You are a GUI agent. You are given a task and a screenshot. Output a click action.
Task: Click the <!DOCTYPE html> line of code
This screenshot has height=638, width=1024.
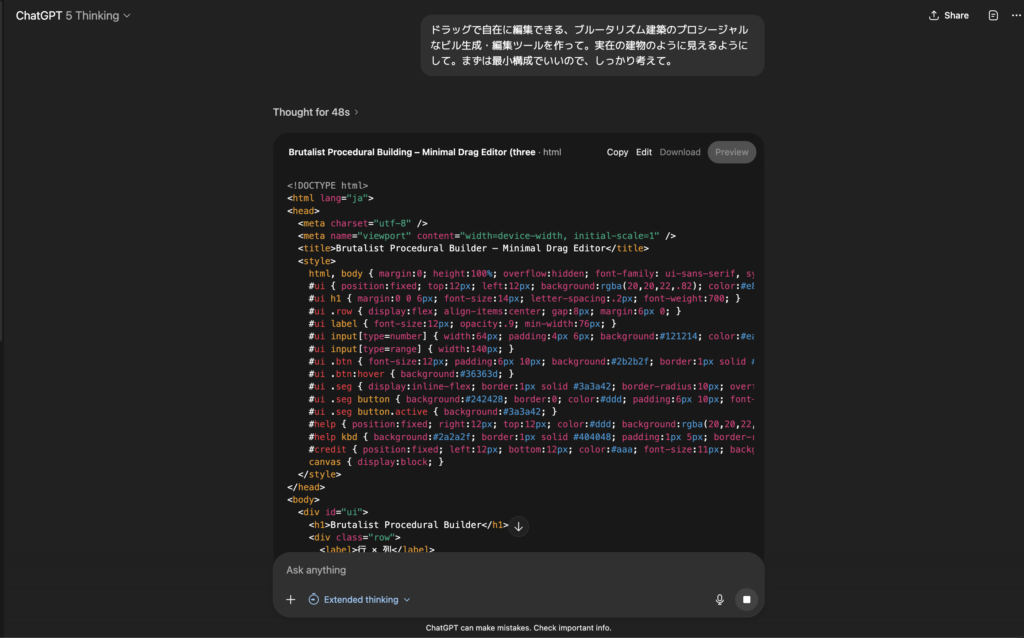click(328, 185)
